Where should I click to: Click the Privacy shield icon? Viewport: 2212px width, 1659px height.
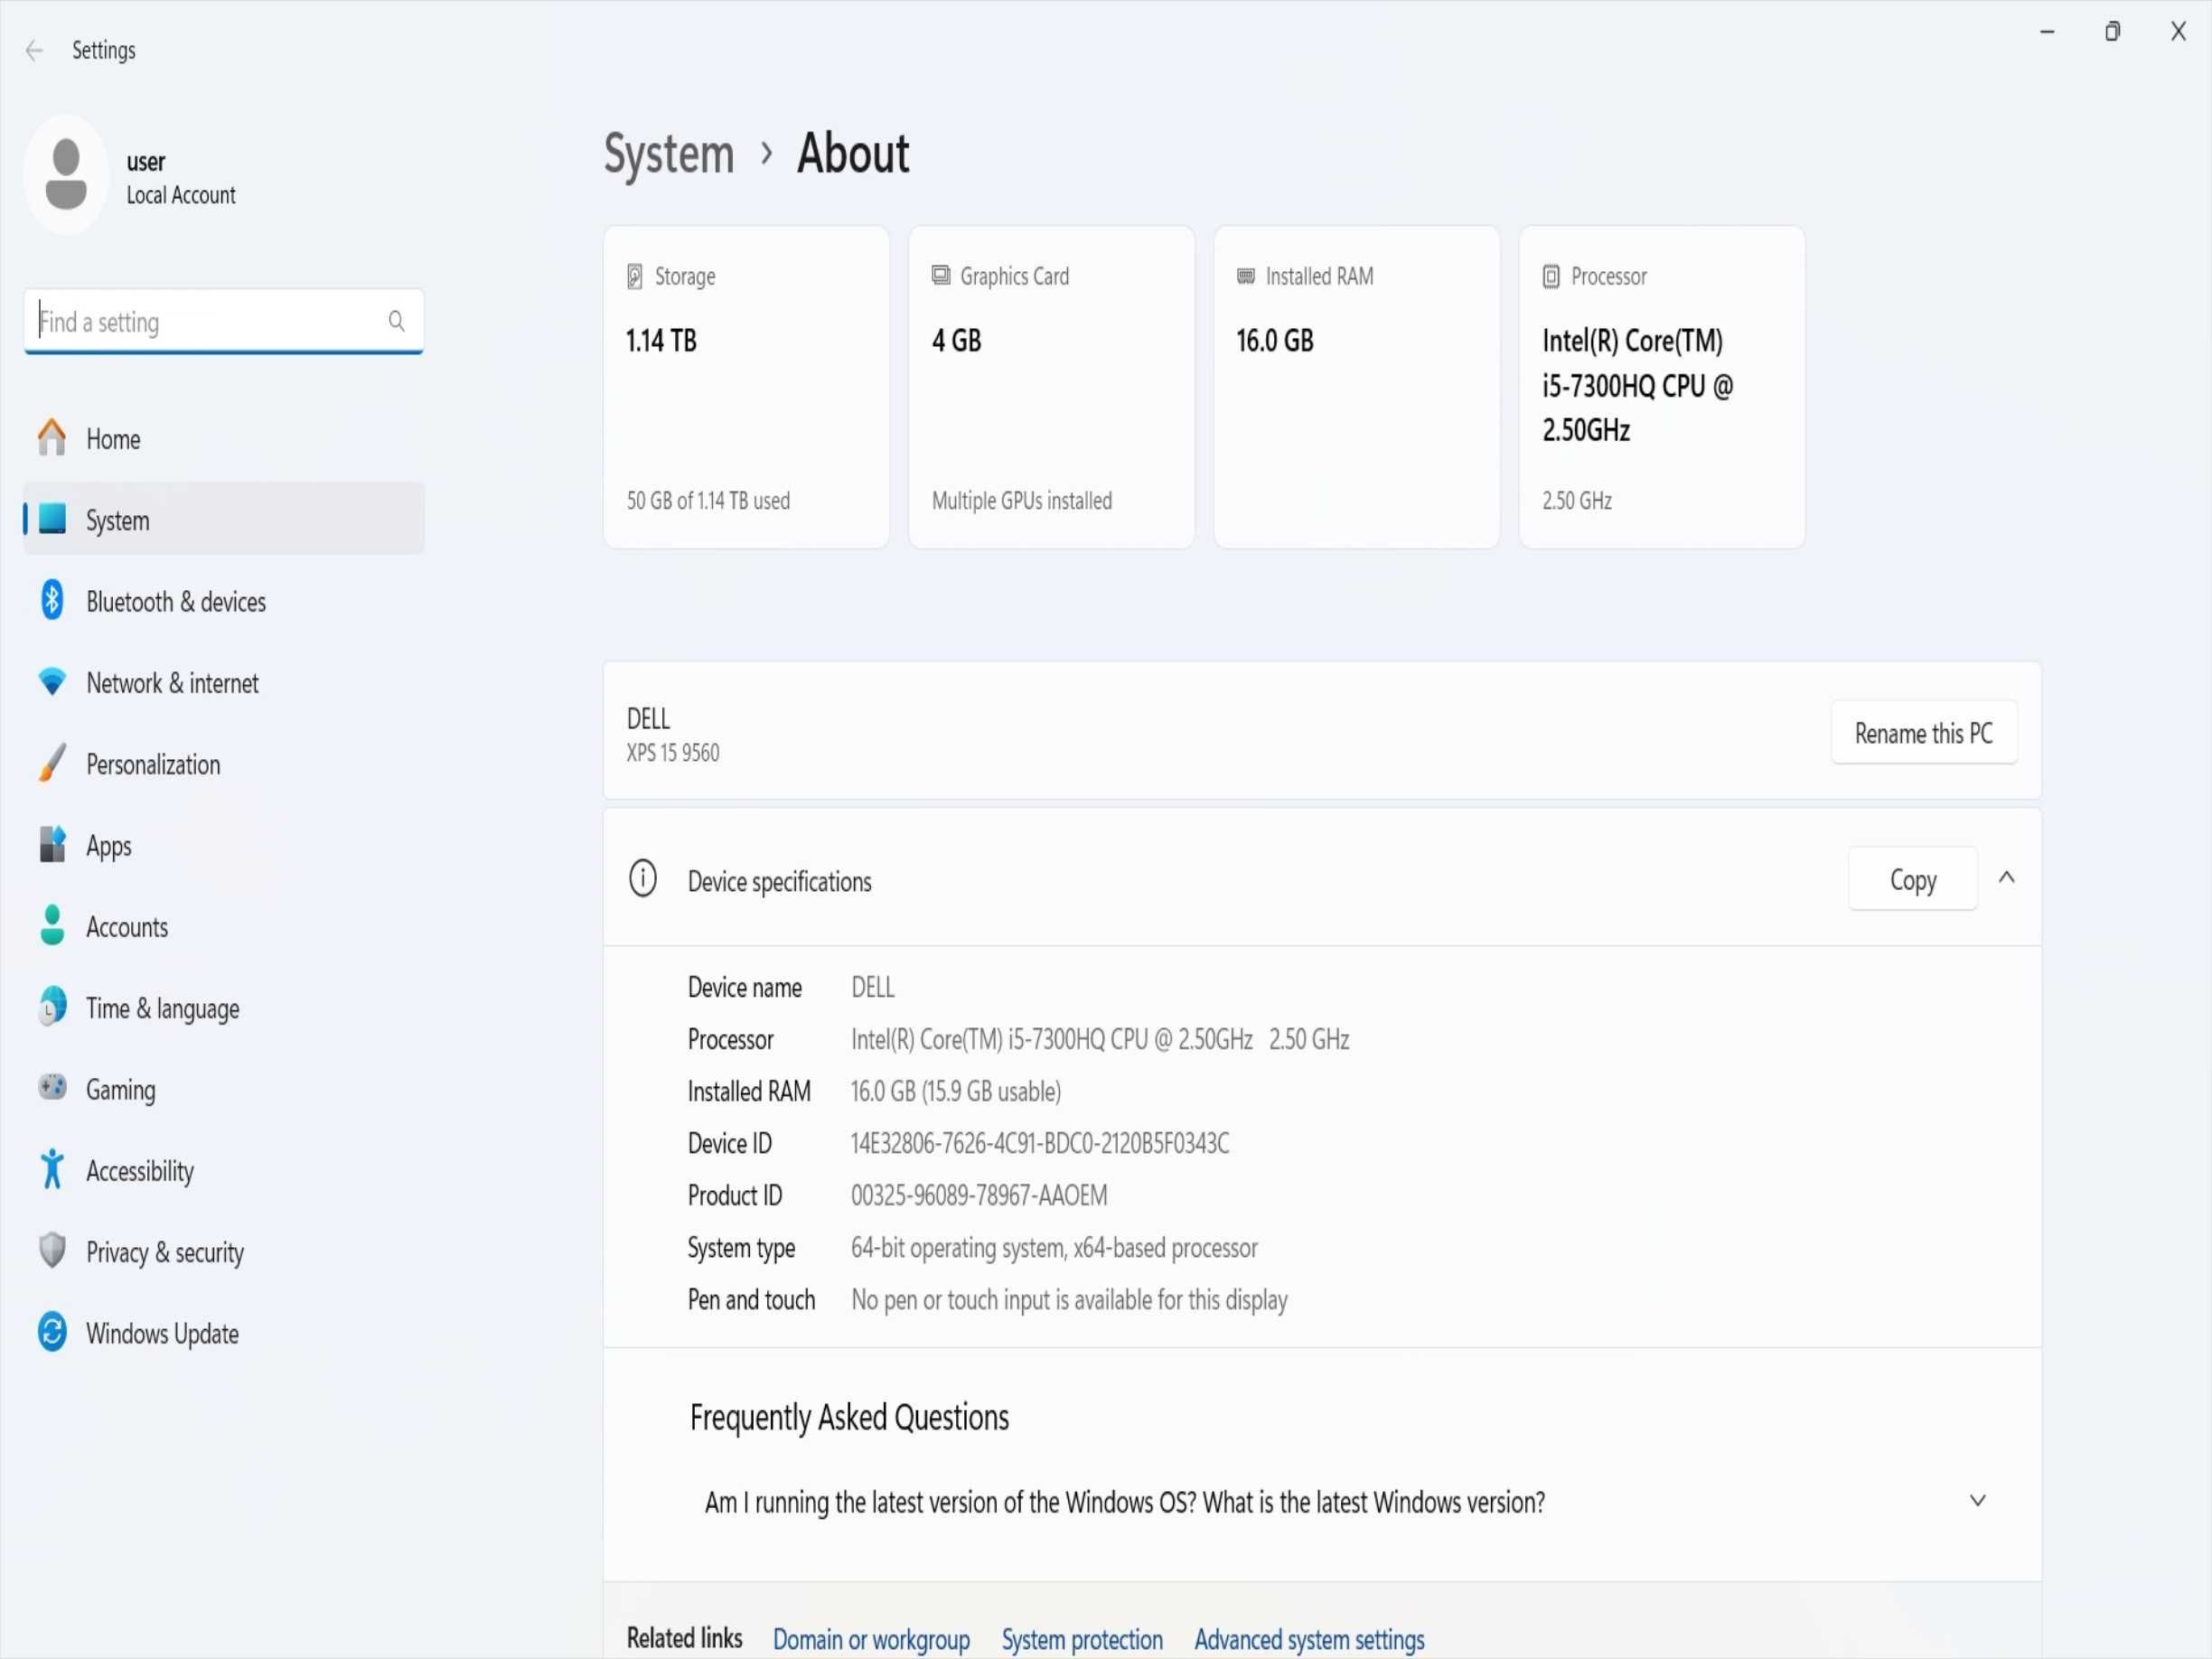52,1251
